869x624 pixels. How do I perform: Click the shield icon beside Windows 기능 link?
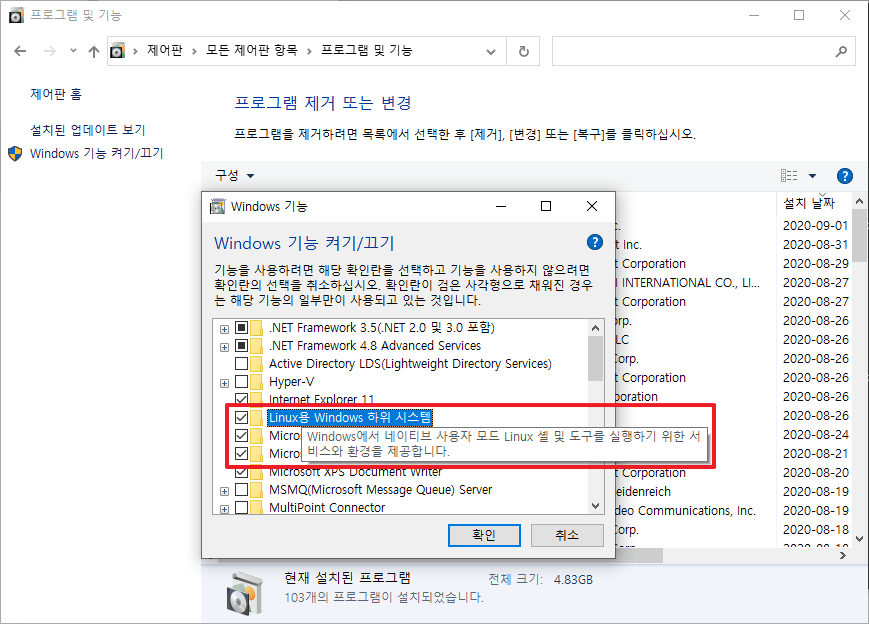[15, 154]
